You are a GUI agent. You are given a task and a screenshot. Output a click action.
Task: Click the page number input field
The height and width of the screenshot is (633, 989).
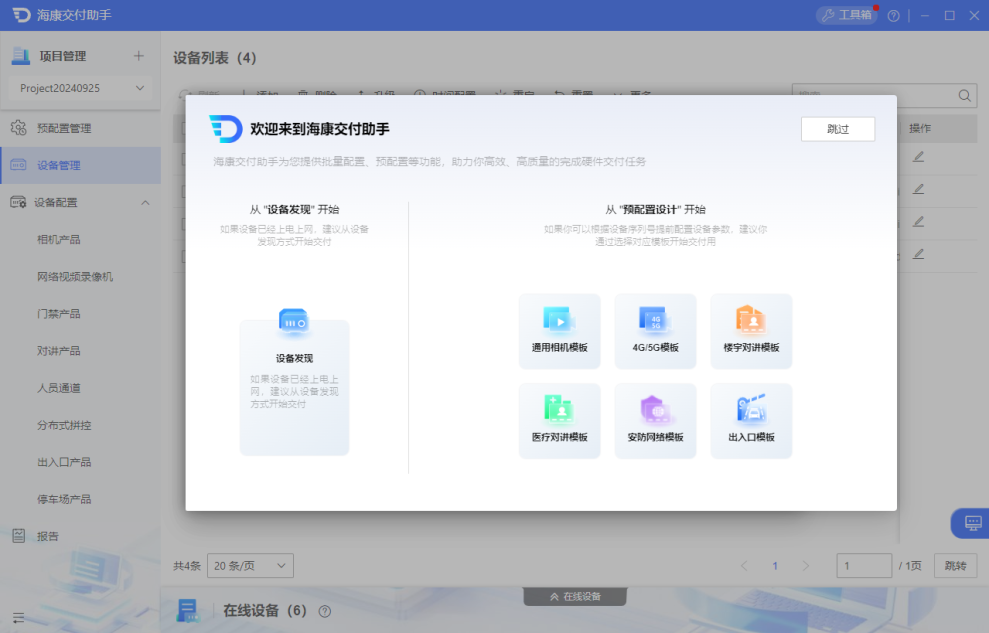(863, 566)
